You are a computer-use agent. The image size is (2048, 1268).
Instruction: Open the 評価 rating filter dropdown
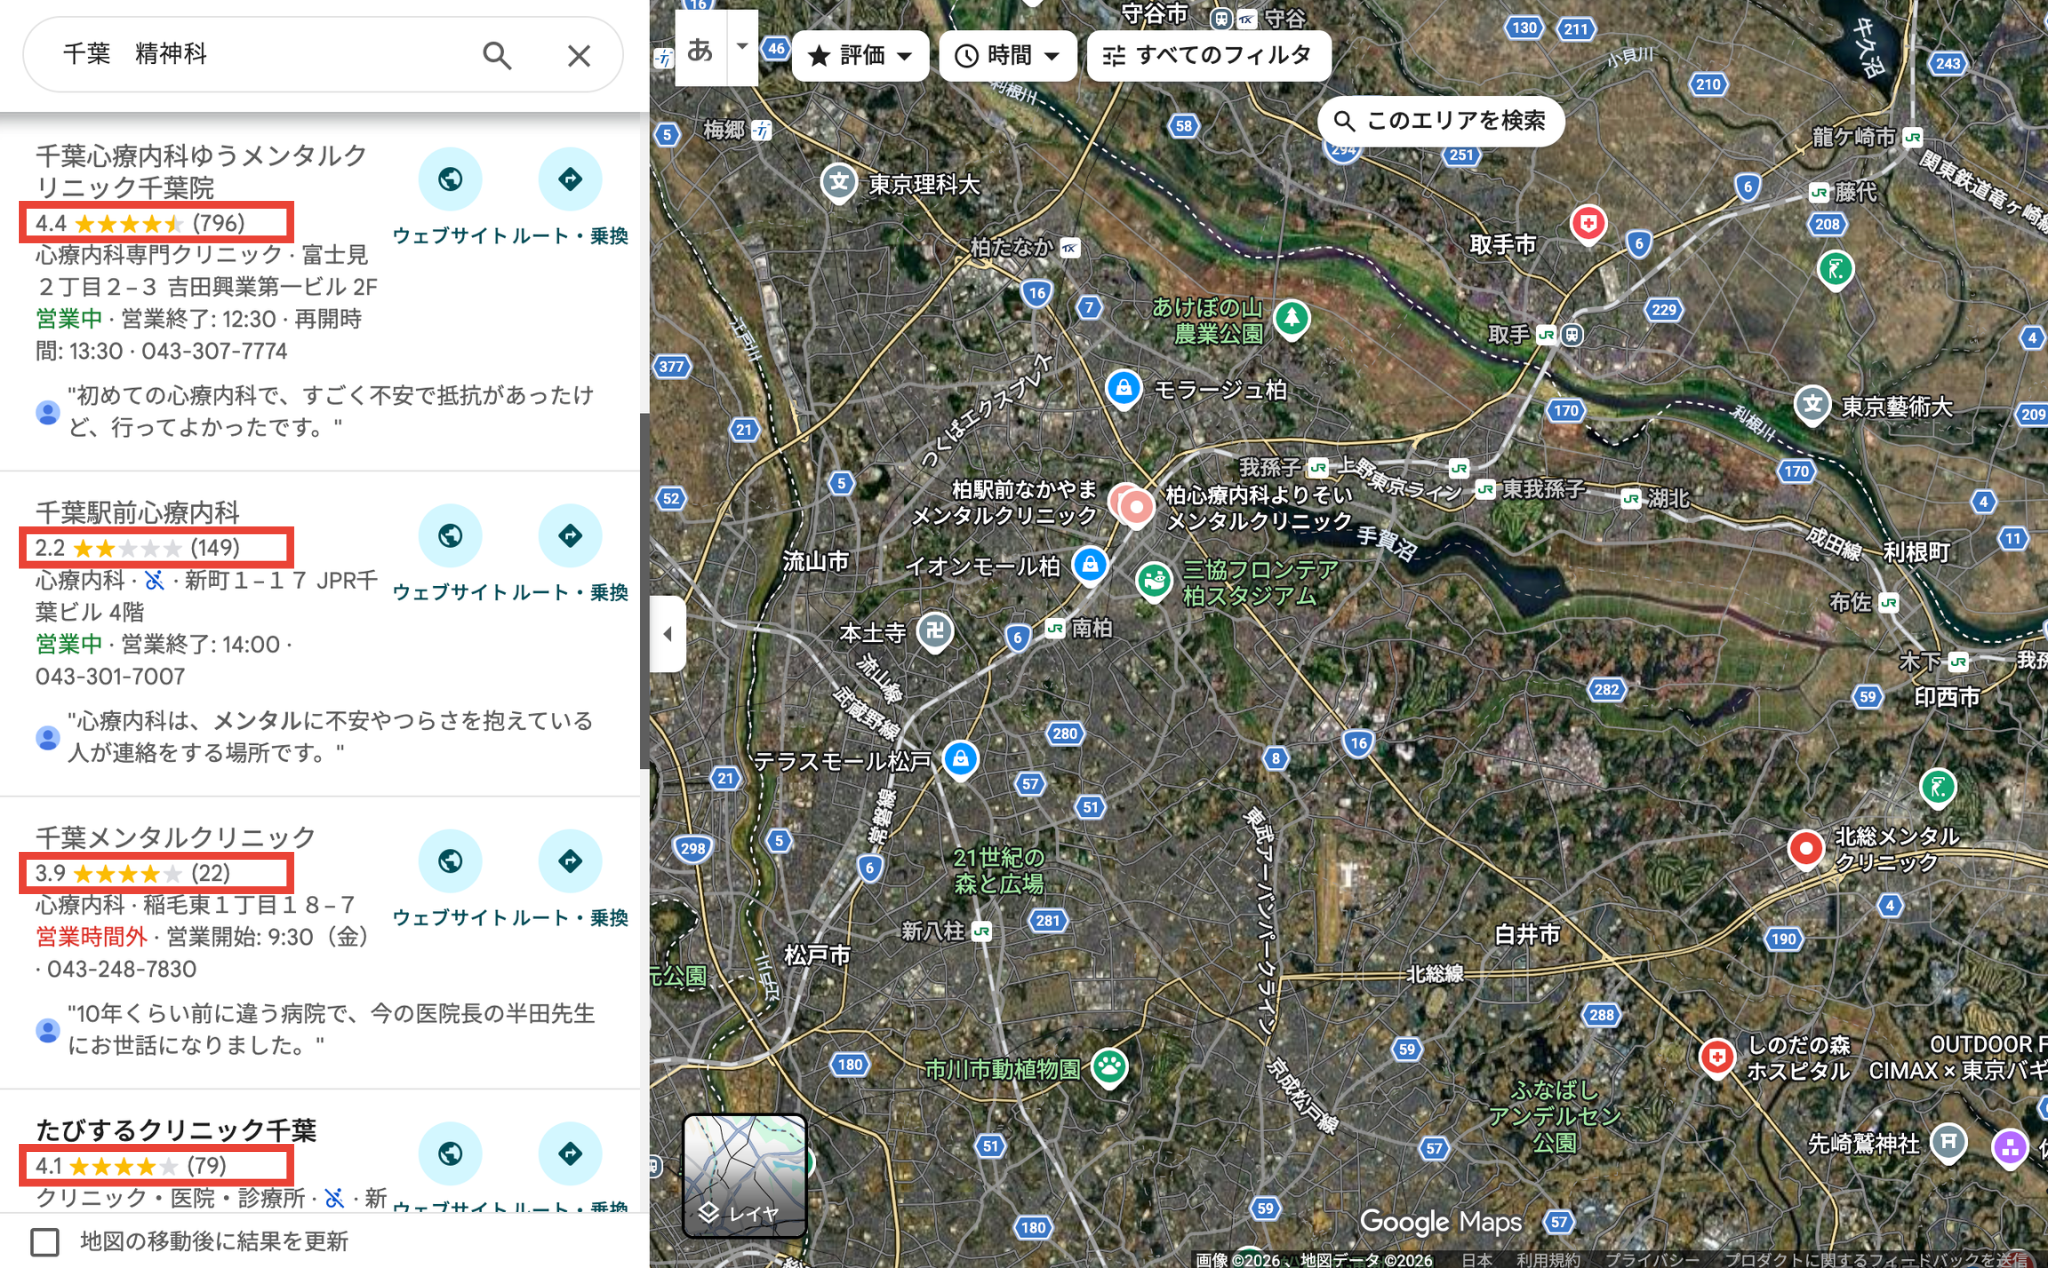pyautogui.click(x=860, y=56)
